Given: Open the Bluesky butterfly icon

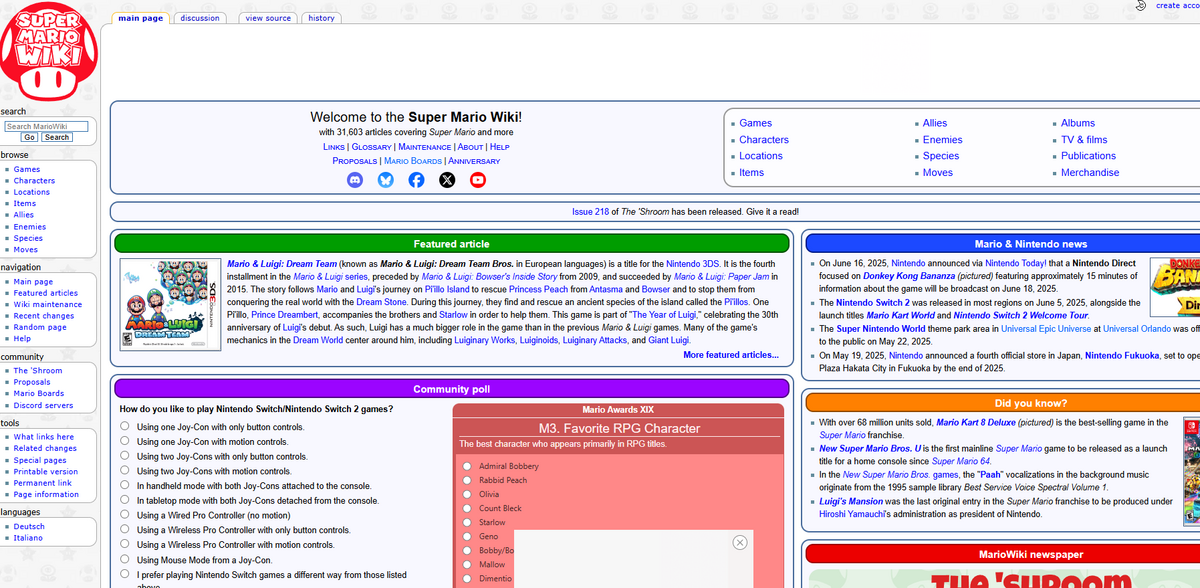Looking at the screenshot, I should pos(386,180).
